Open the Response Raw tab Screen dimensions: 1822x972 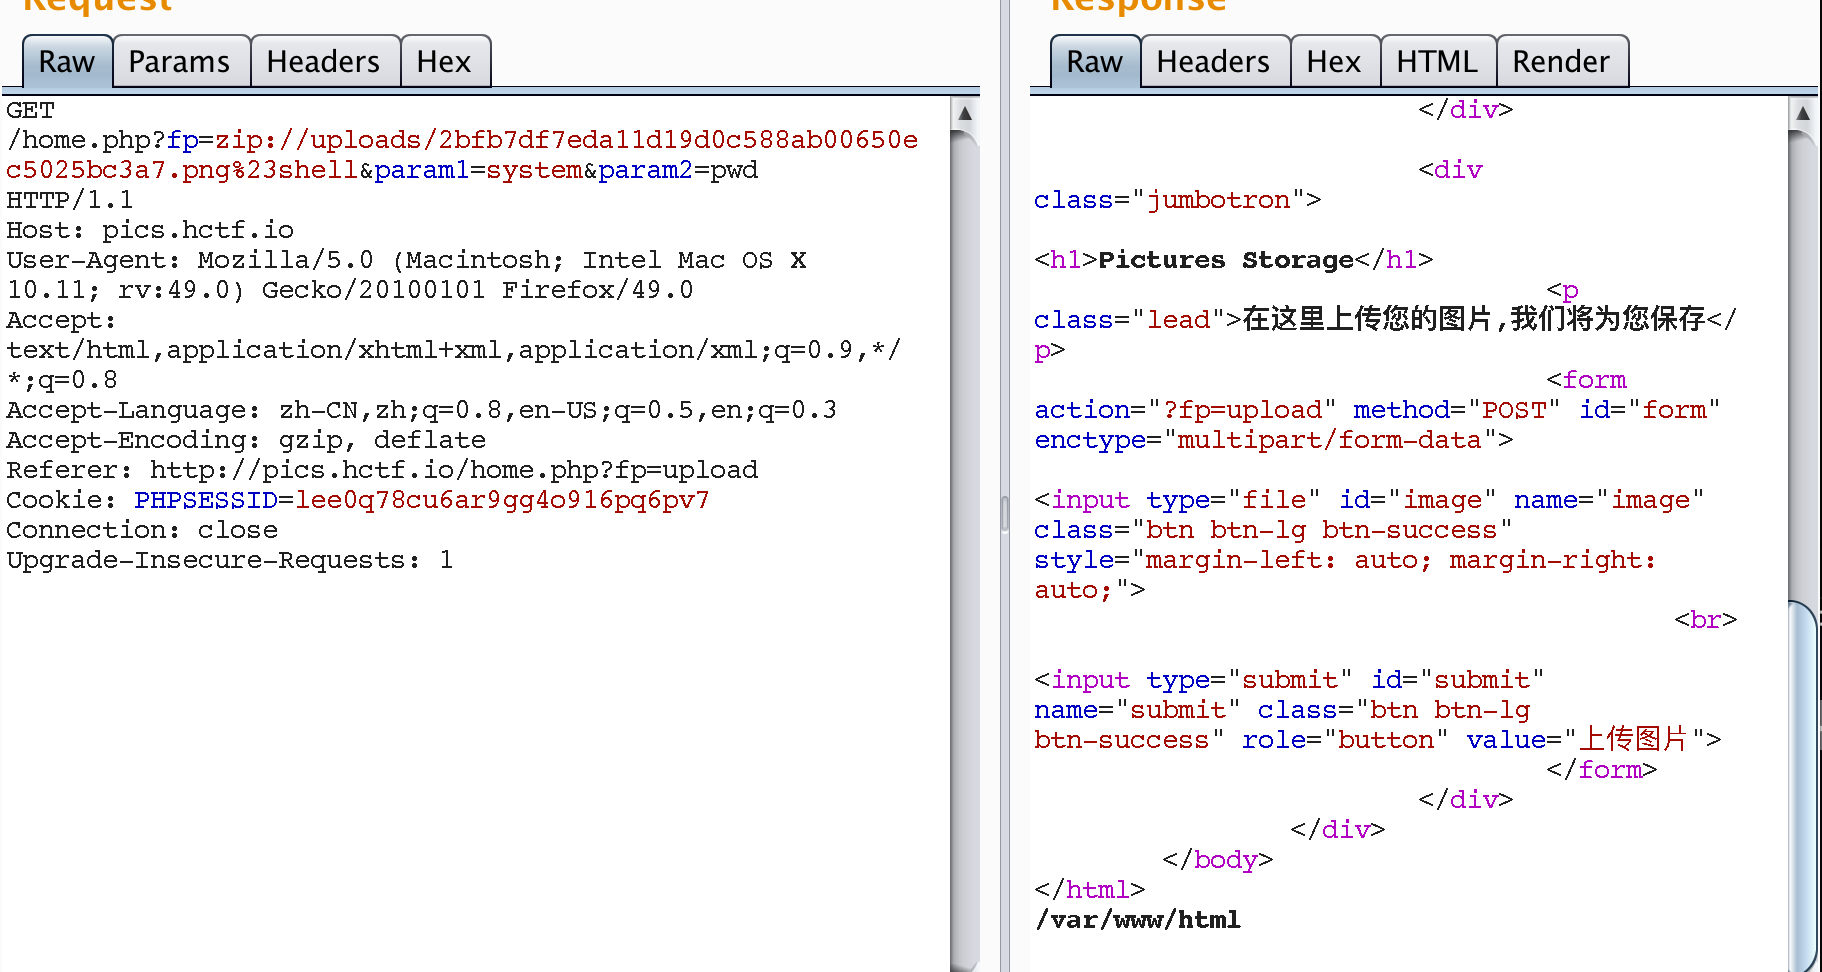[1095, 62]
